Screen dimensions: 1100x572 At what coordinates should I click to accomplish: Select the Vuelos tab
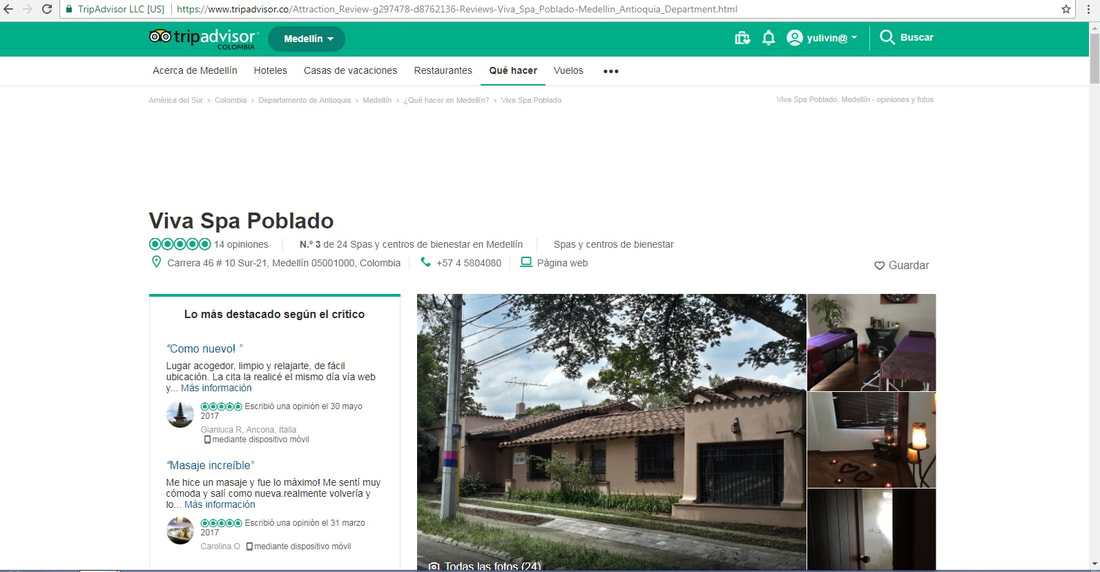pos(568,71)
